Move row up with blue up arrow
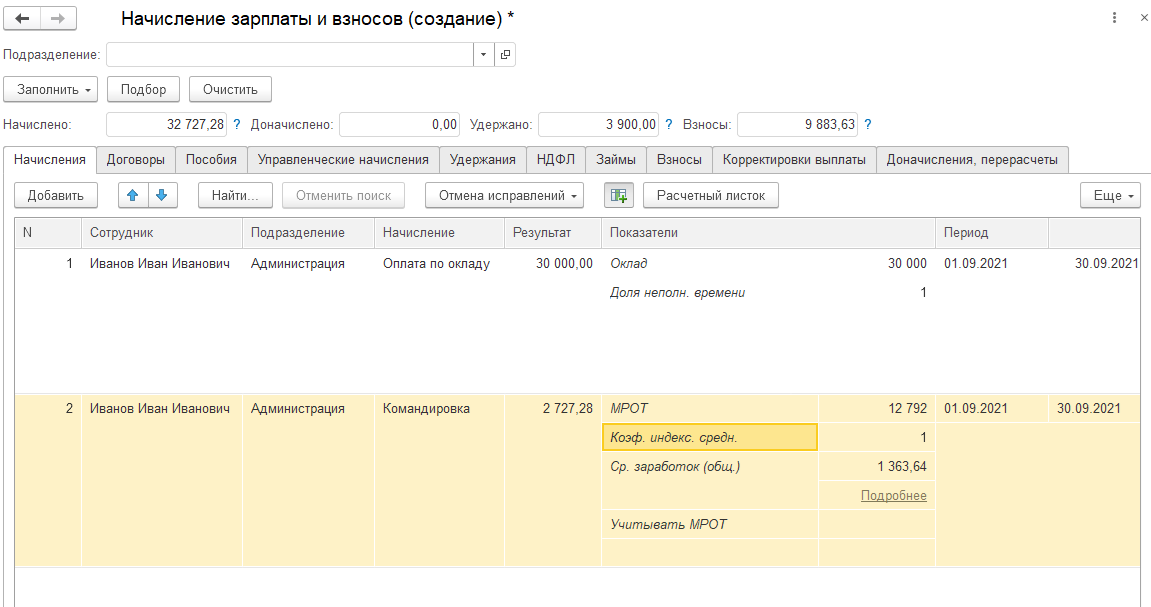Screen dimensions: 1151x607 [133, 195]
